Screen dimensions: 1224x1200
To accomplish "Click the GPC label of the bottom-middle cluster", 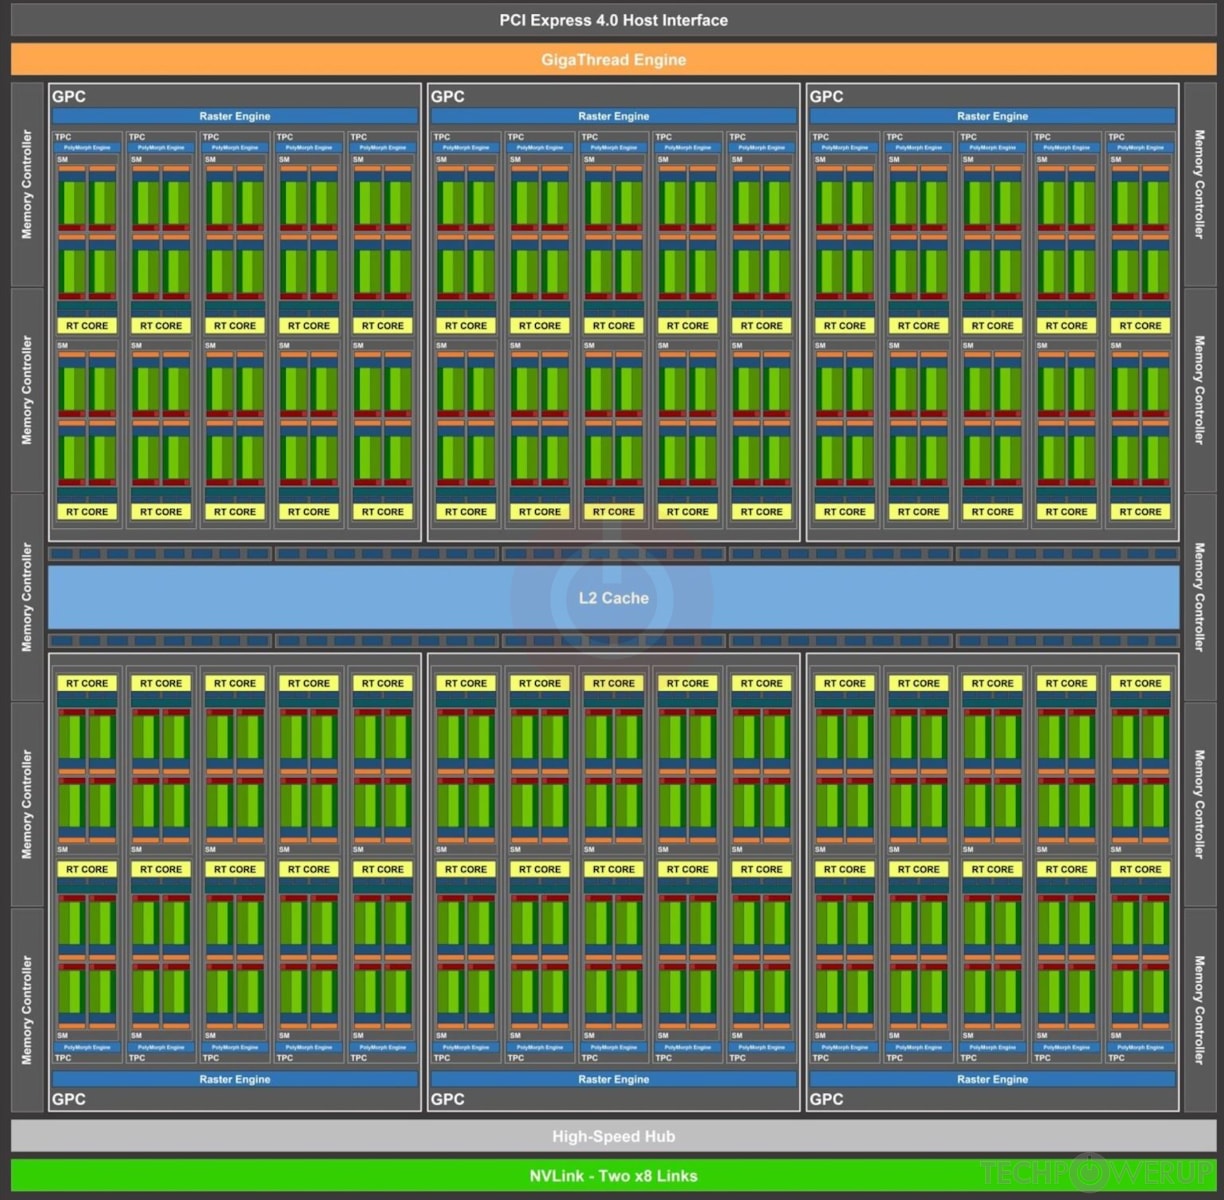I will coord(448,1099).
